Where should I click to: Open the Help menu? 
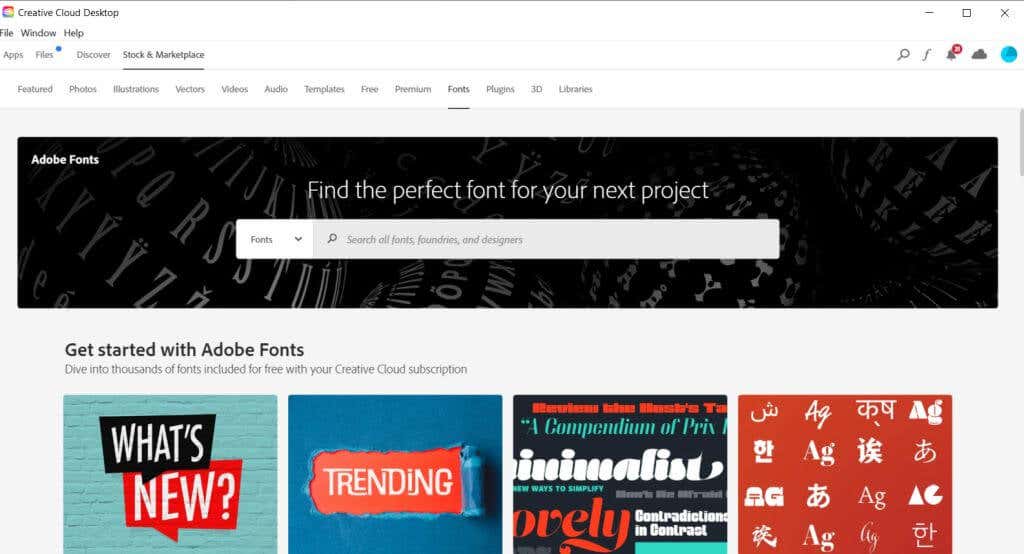74,33
